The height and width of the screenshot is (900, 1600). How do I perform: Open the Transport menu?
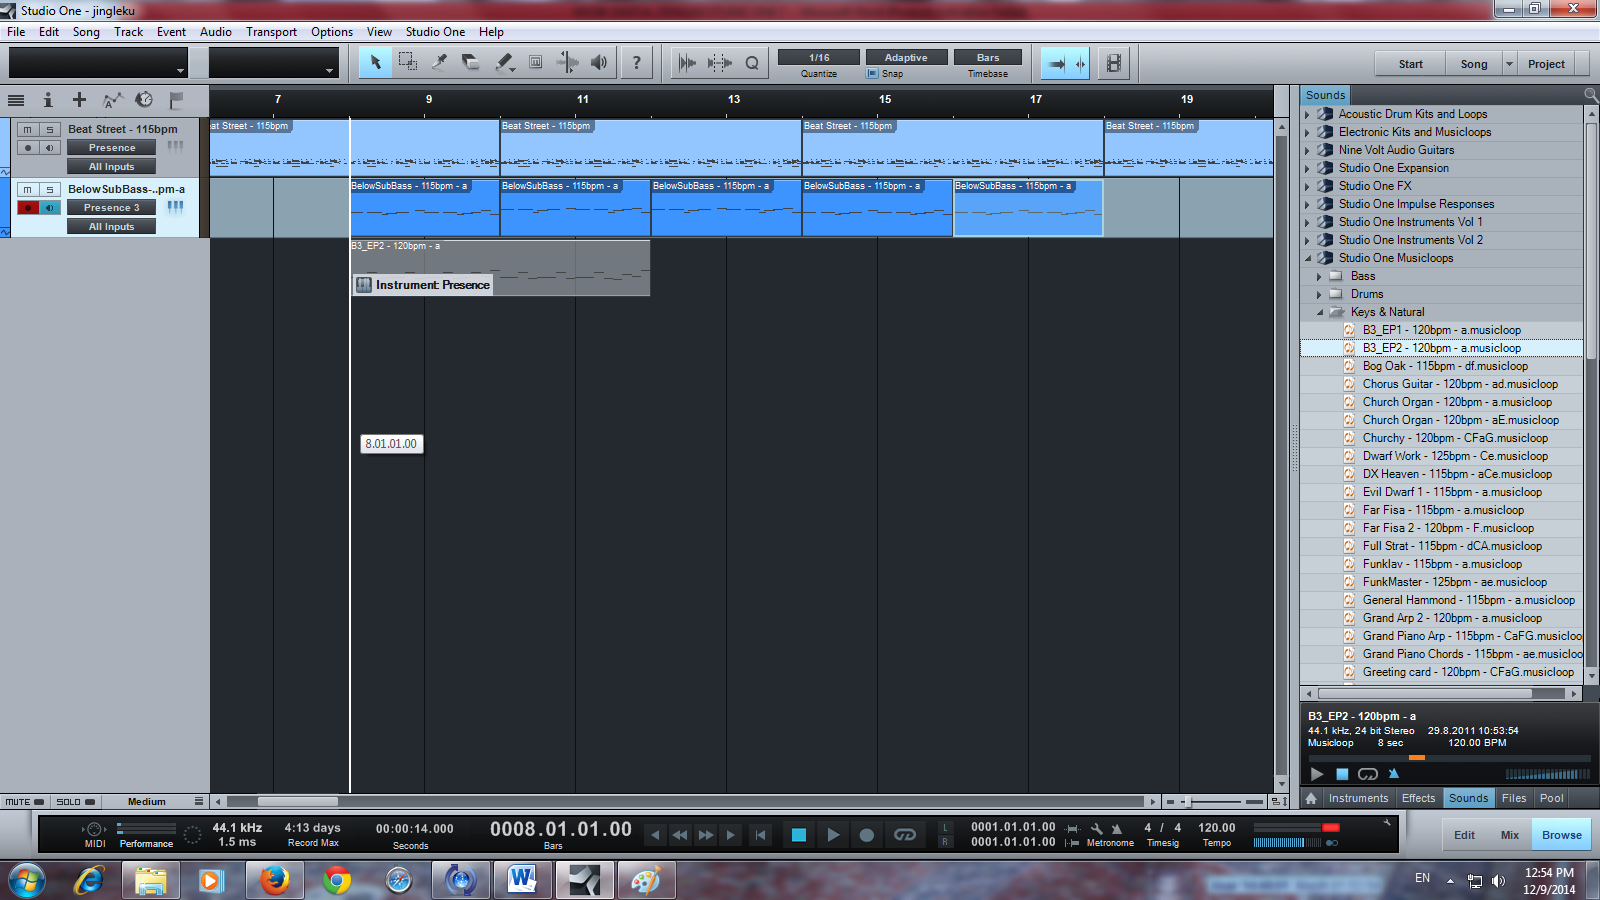pyautogui.click(x=271, y=32)
